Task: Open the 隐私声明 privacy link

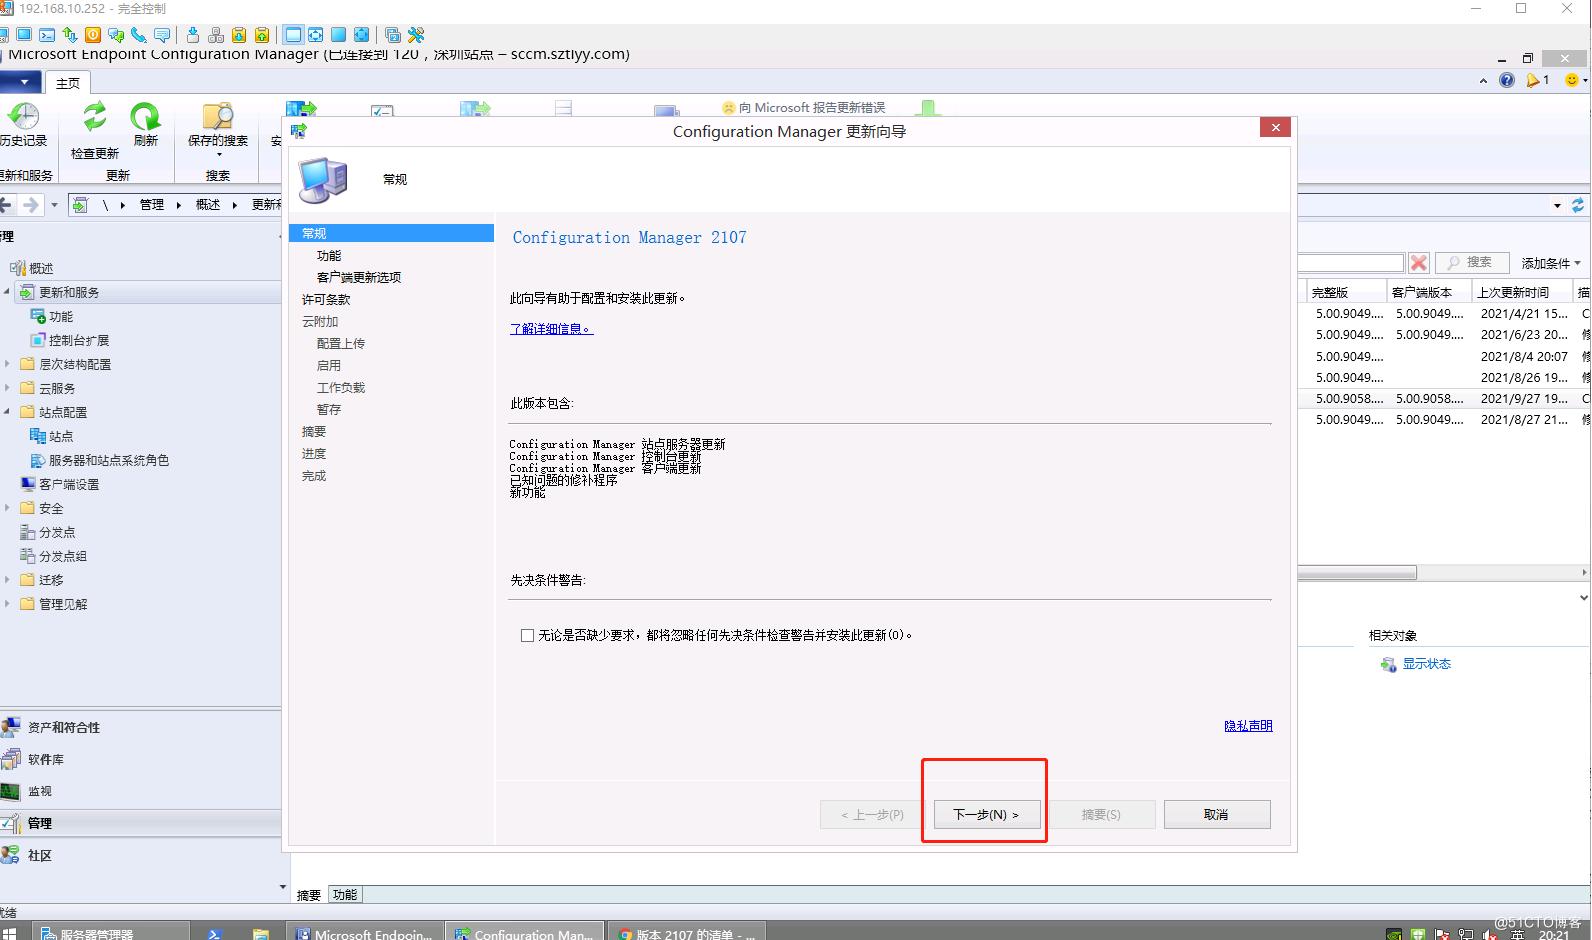Action: (1248, 726)
